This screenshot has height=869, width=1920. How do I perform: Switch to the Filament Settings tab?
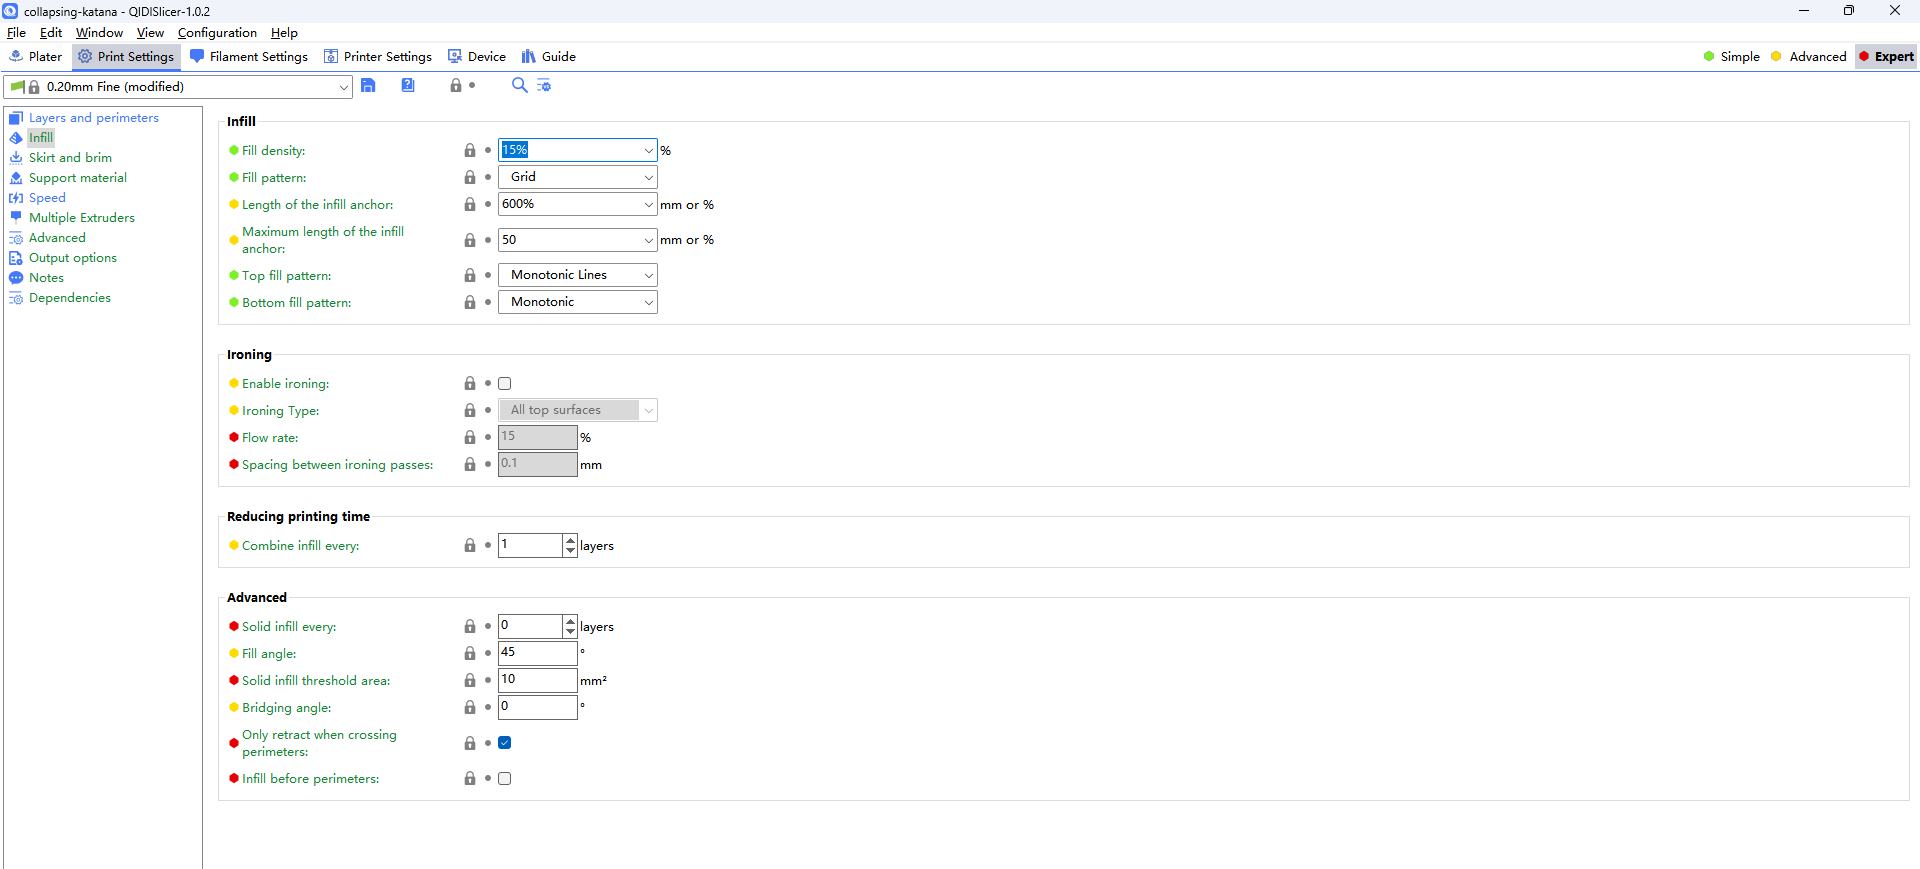click(x=249, y=57)
